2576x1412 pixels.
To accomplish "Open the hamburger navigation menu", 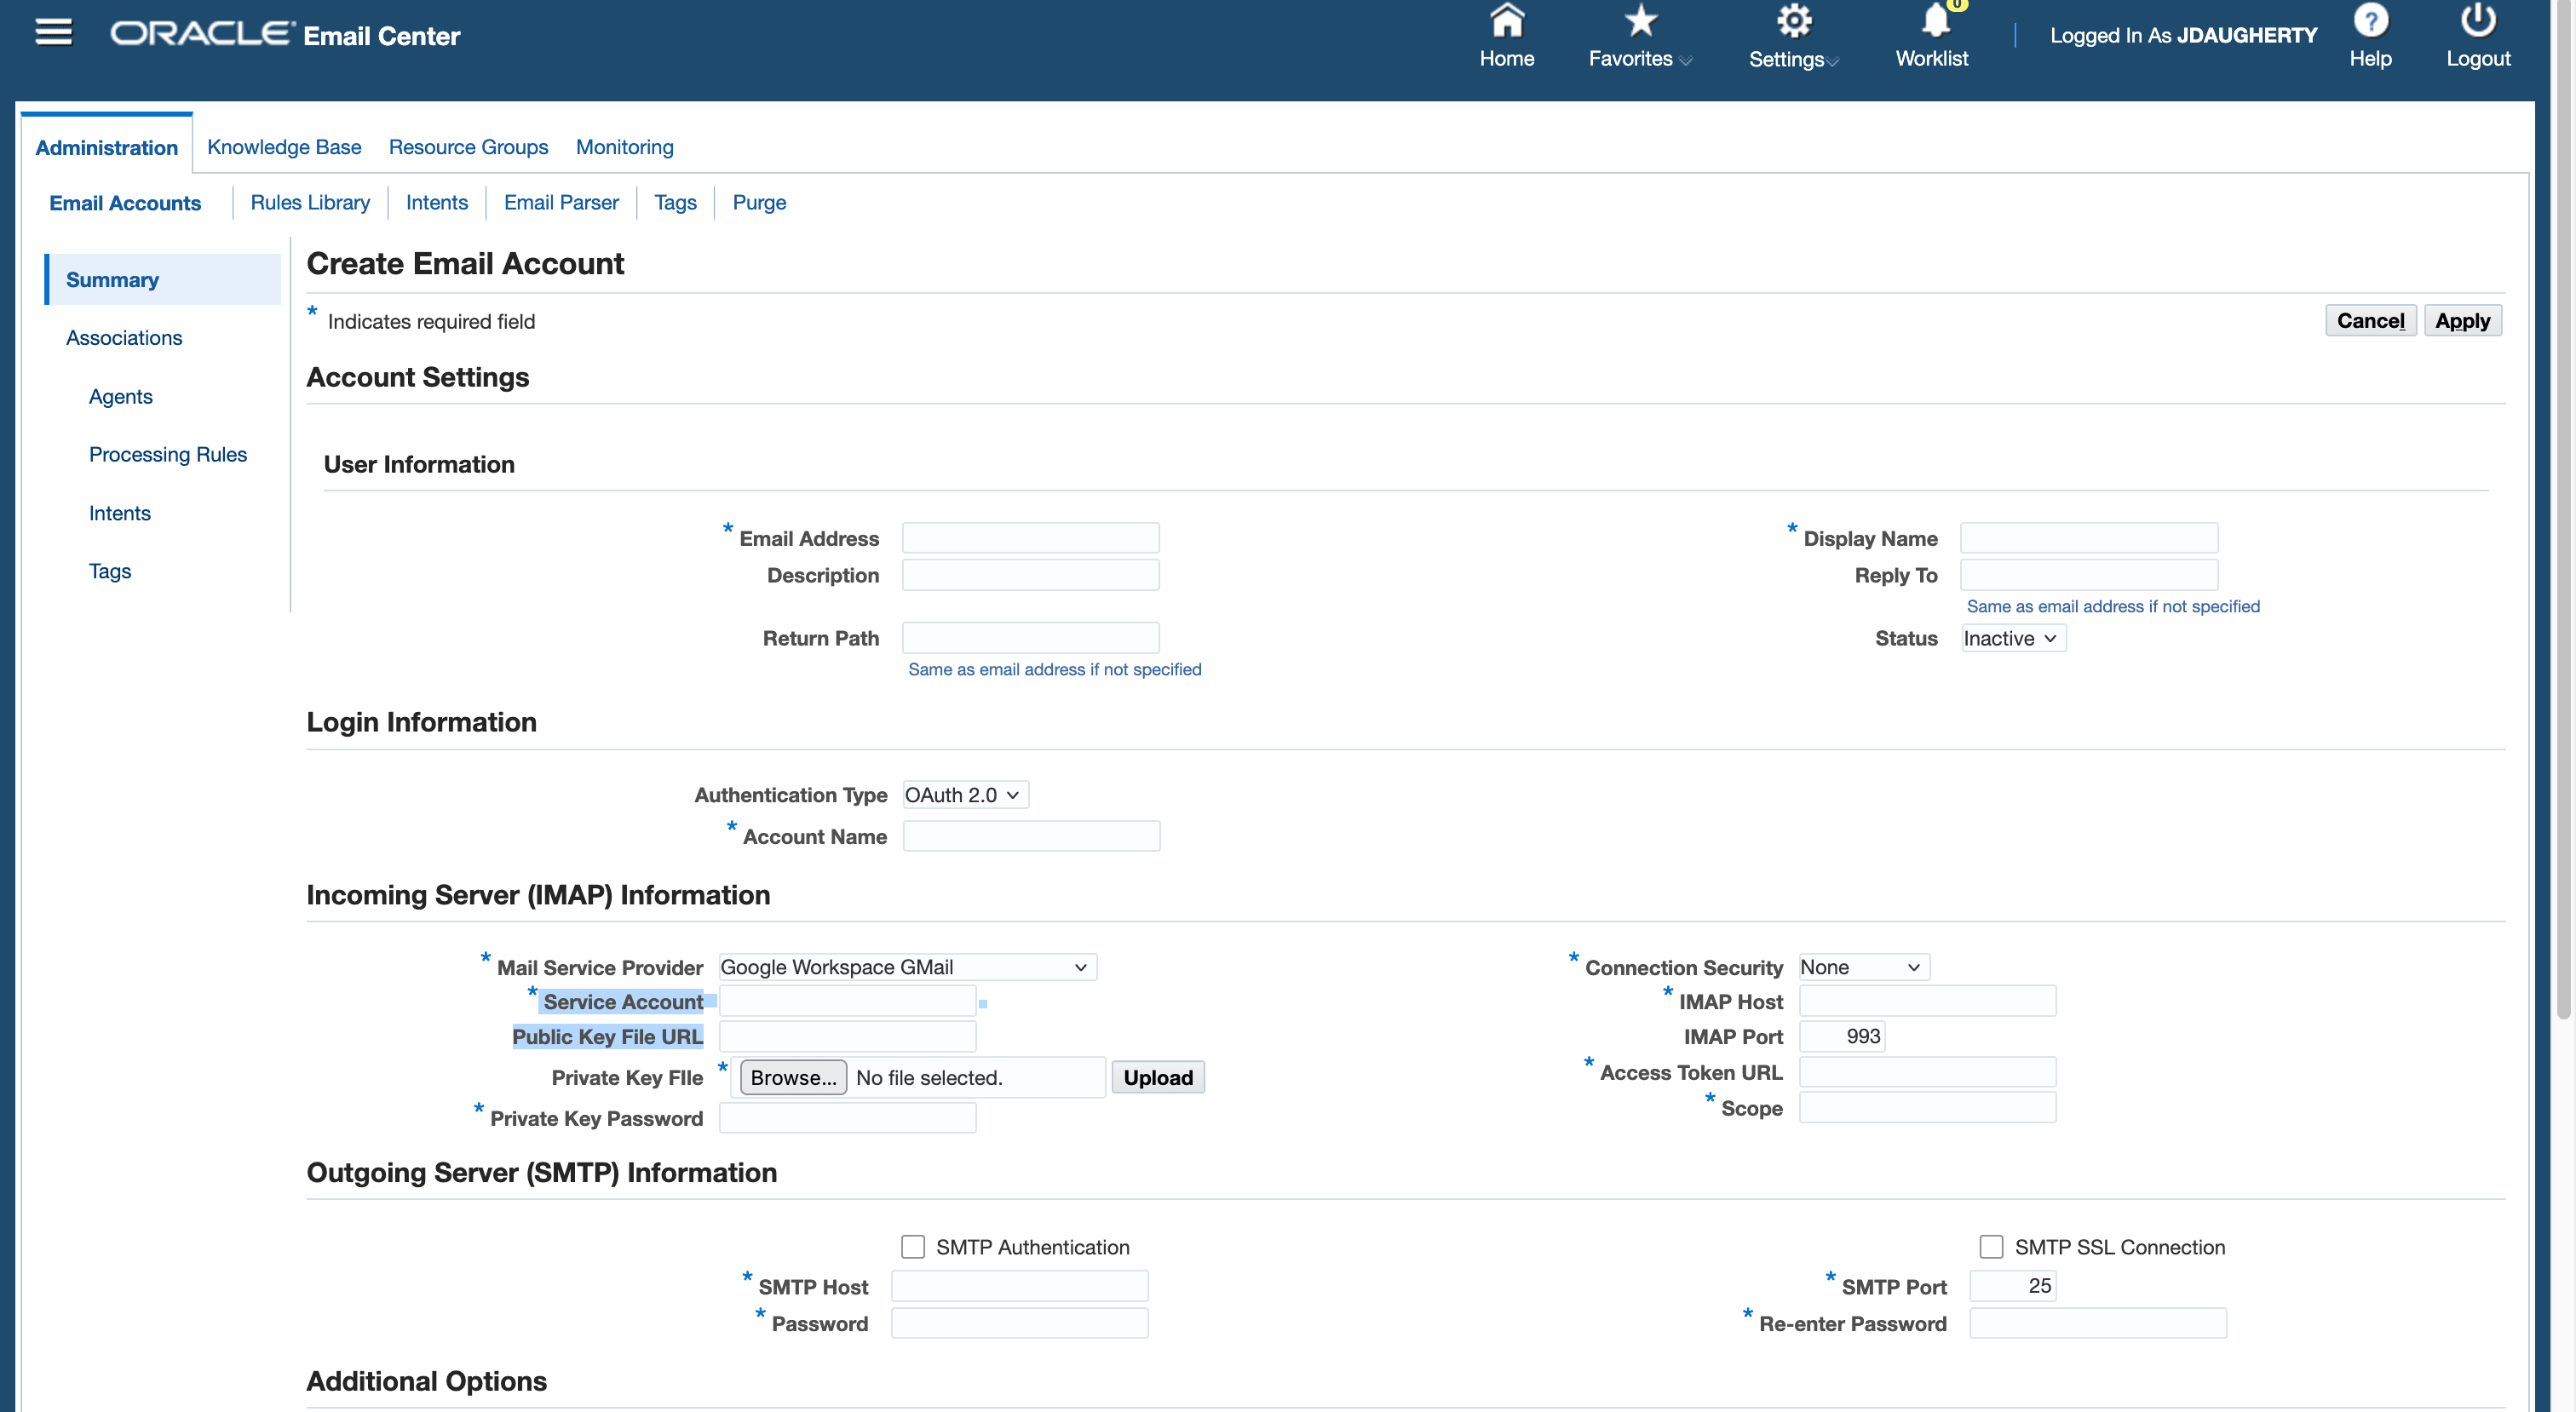I will 53,34.
